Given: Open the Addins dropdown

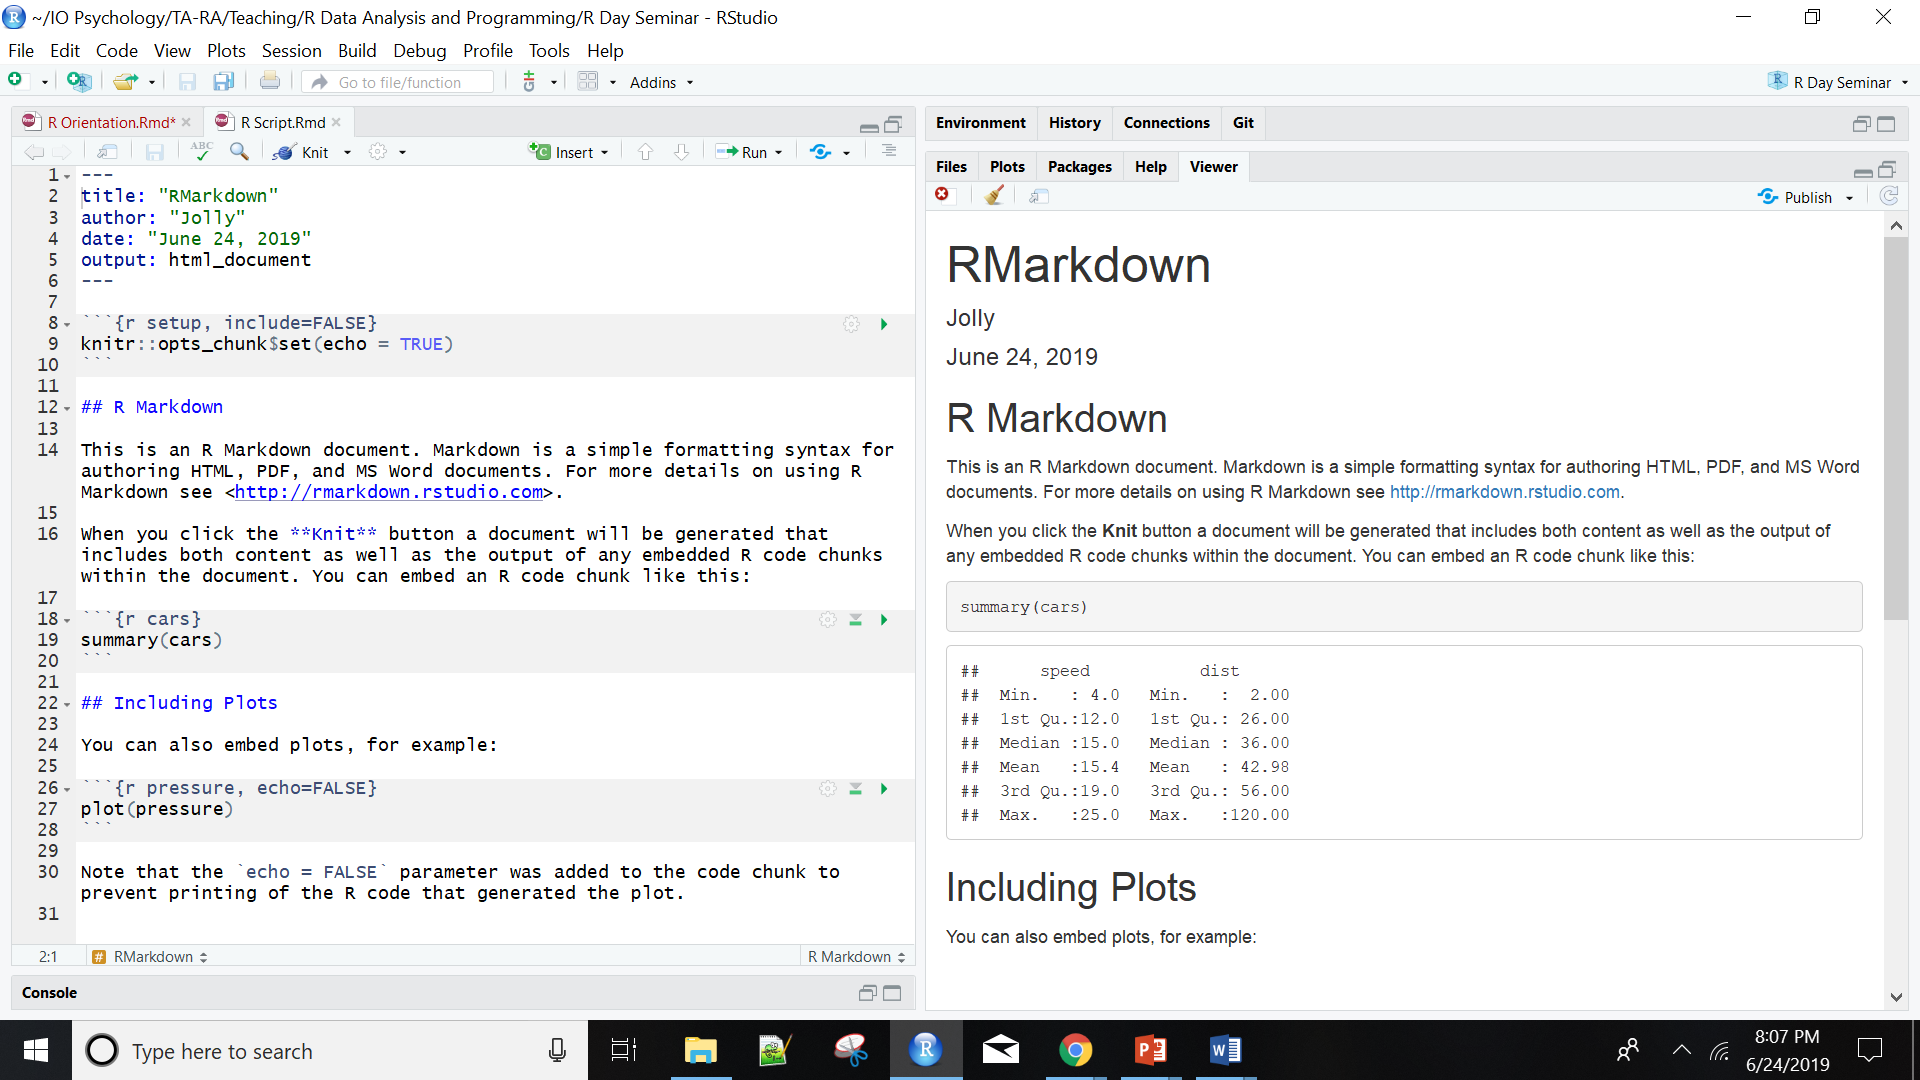Looking at the screenshot, I should (x=661, y=82).
